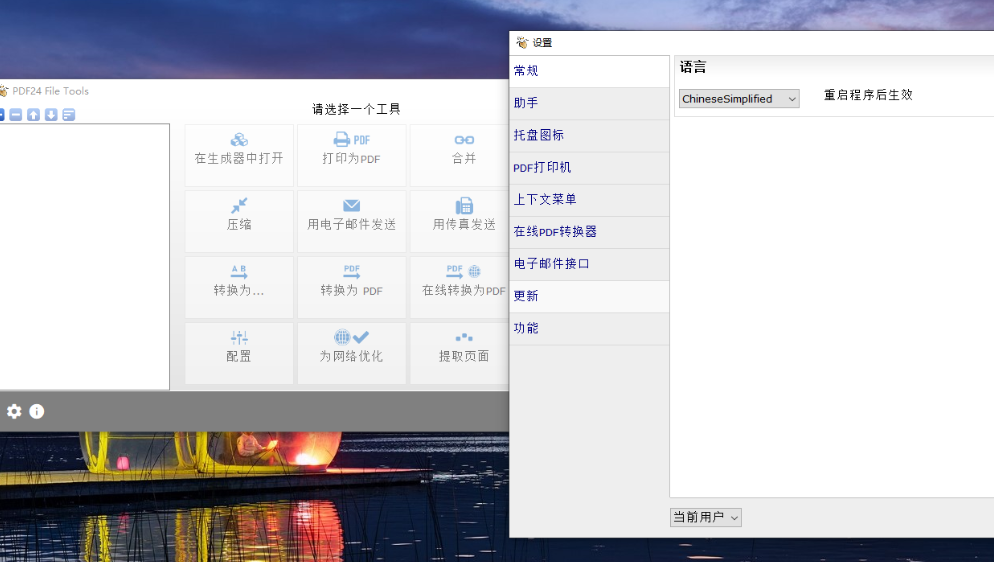The width and height of the screenshot is (994, 562).
Task: Click the 请选择一个工具 heading
Action: click(x=356, y=109)
